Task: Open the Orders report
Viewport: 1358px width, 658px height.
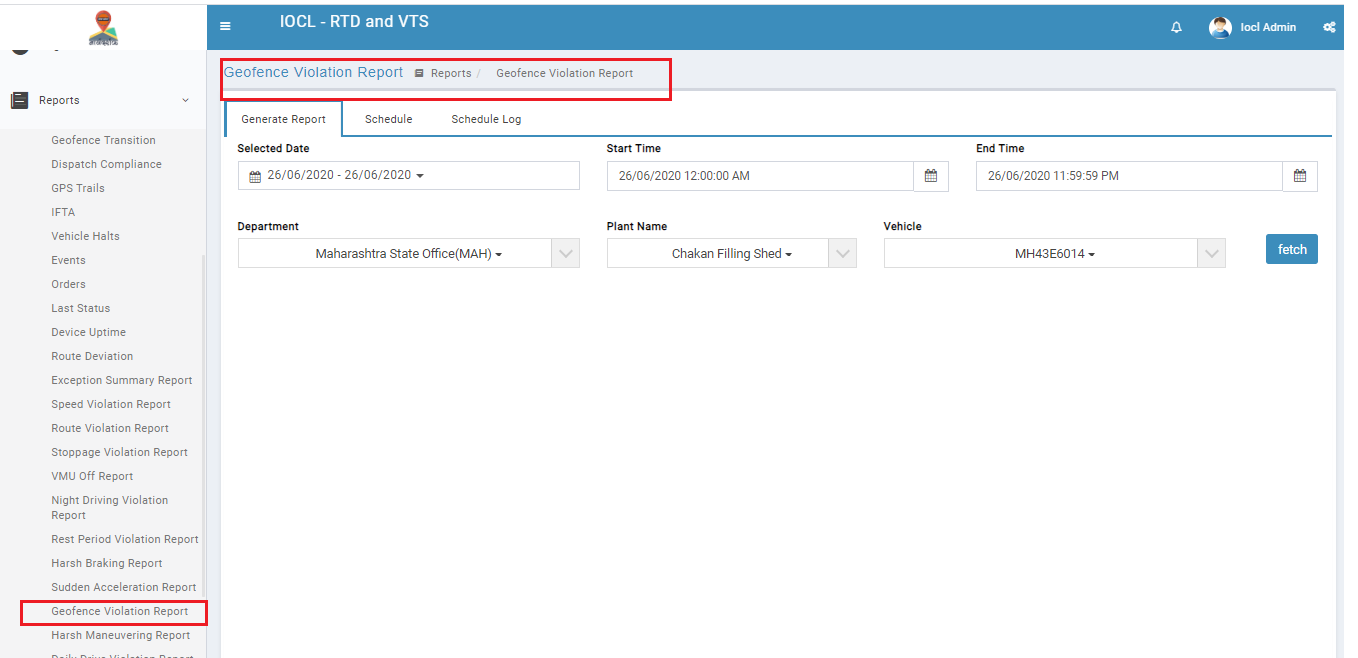Action: pyautogui.click(x=68, y=284)
